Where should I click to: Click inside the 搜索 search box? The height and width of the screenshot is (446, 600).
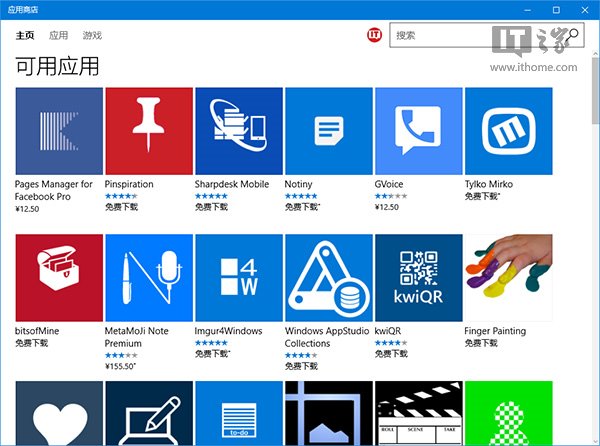pyautogui.click(x=487, y=35)
